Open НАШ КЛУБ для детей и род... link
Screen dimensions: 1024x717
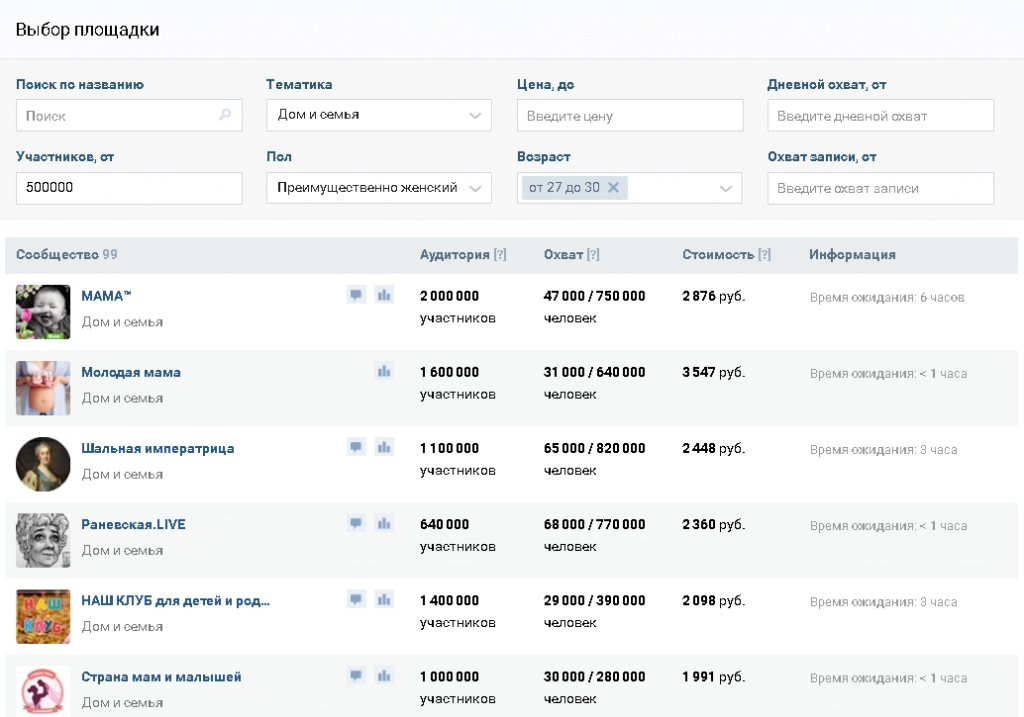pos(175,601)
